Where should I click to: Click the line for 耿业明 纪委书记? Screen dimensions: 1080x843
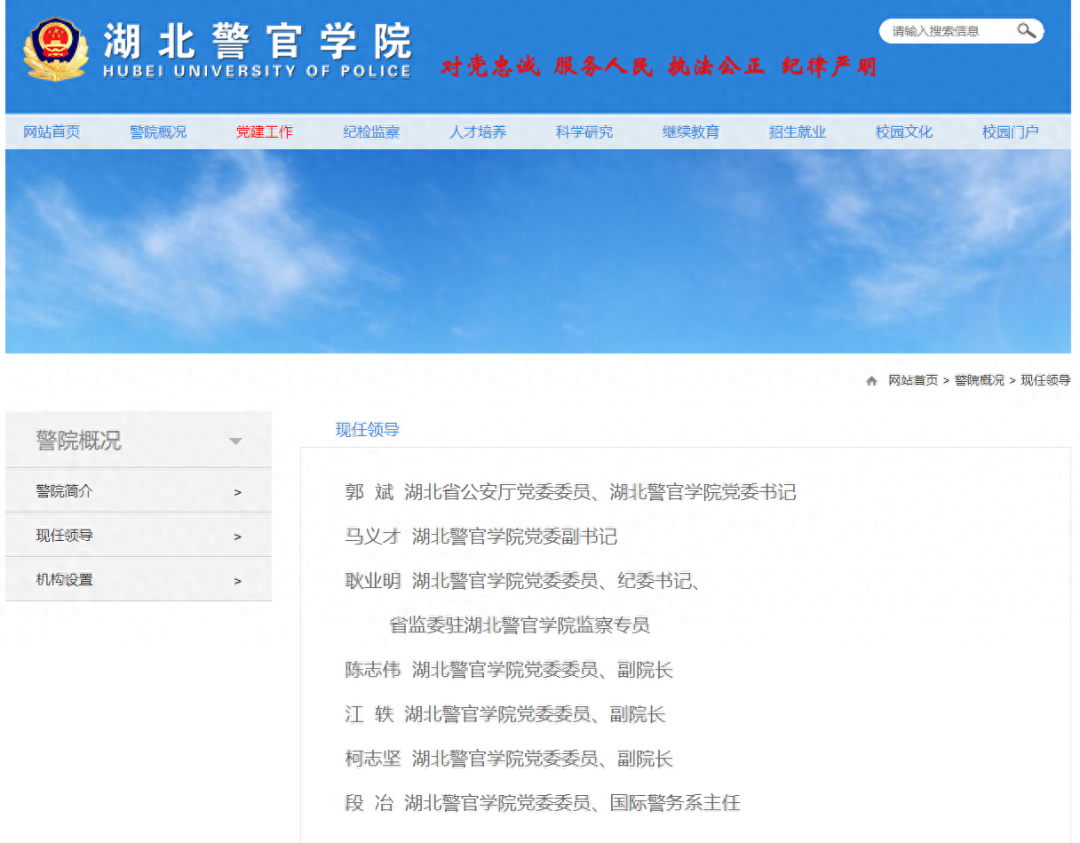point(523,581)
